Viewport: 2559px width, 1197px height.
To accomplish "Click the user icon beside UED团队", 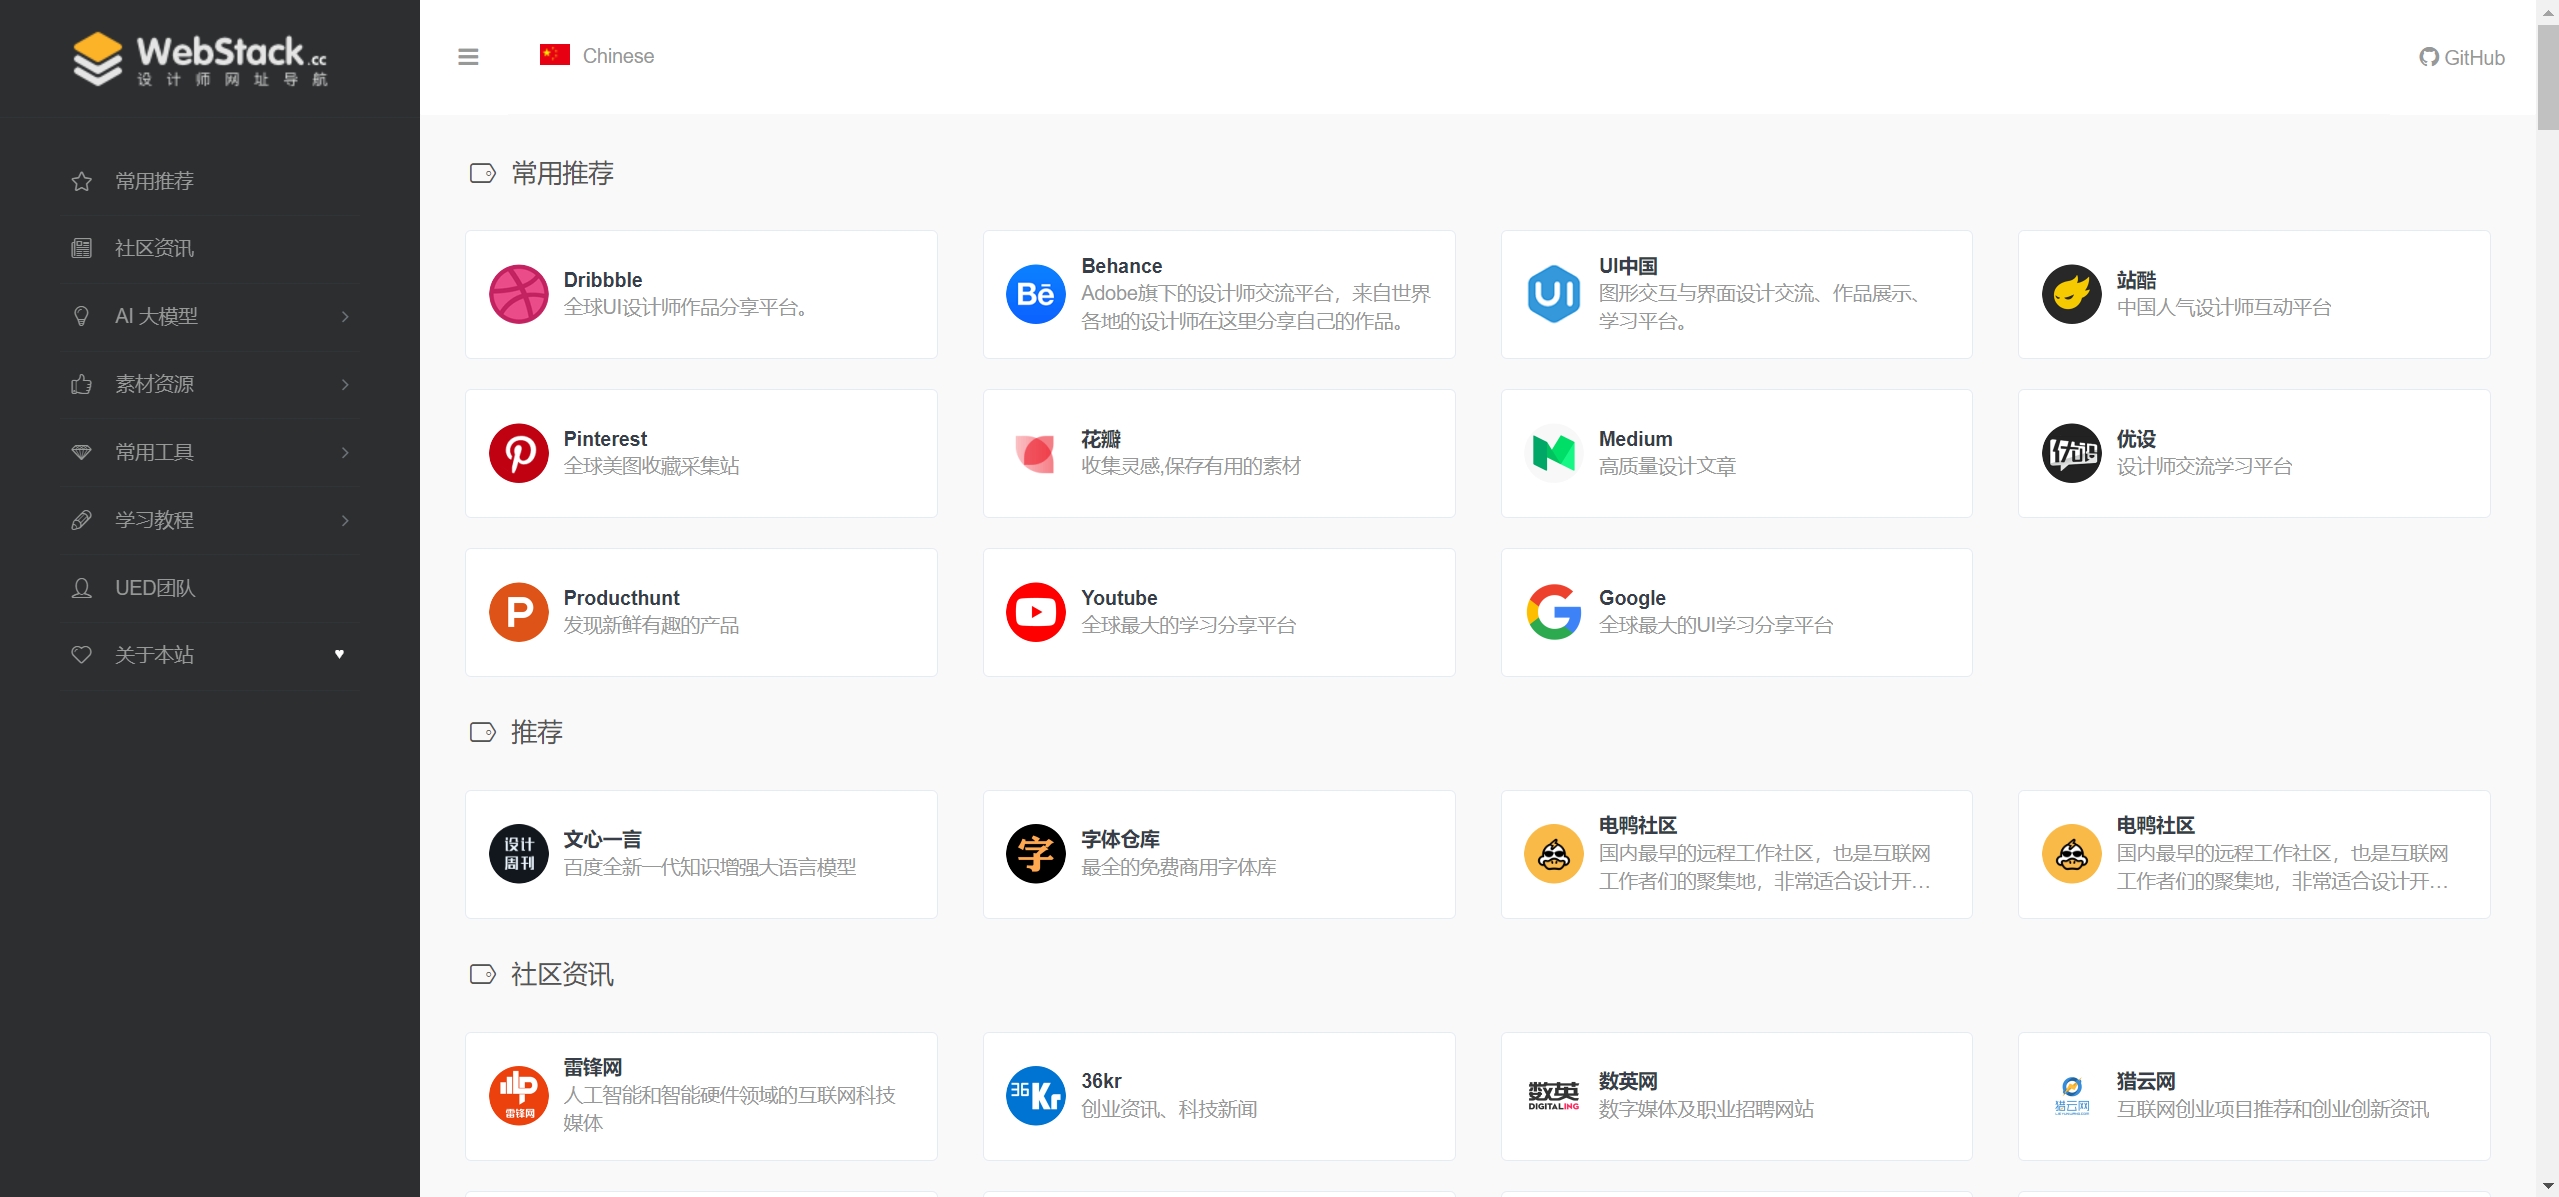I will pyautogui.click(x=81, y=588).
